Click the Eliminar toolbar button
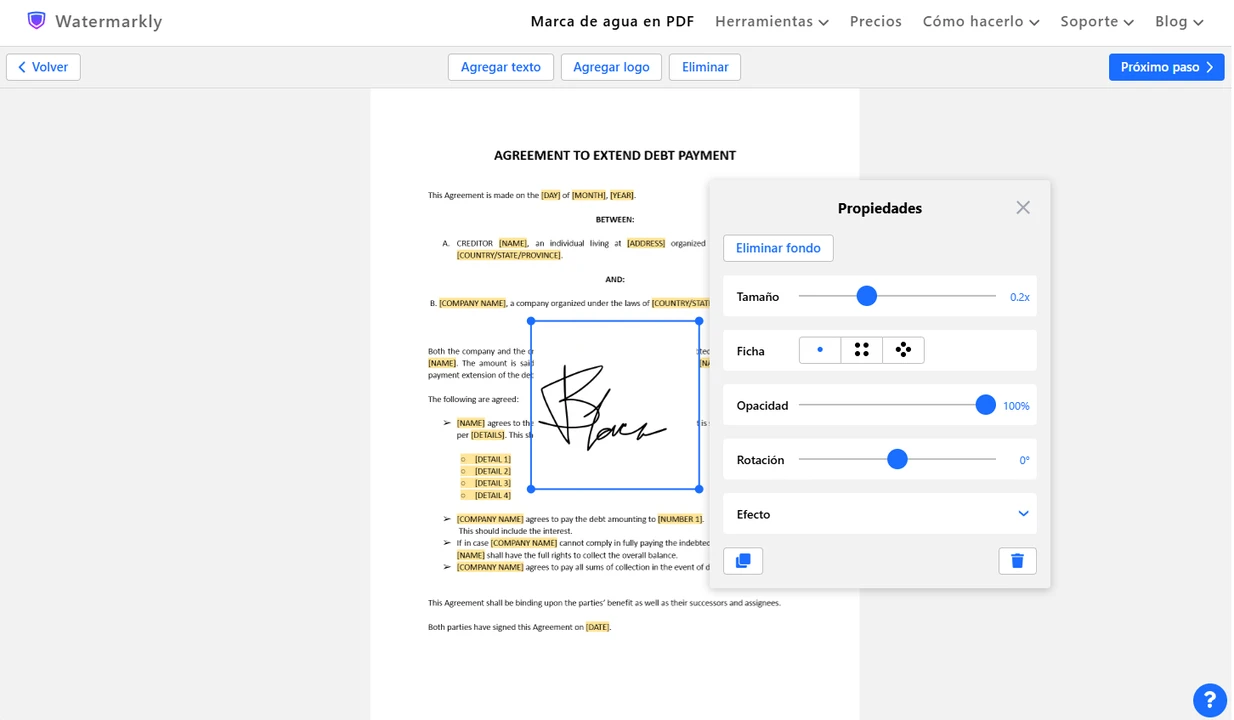 pos(705,67)
